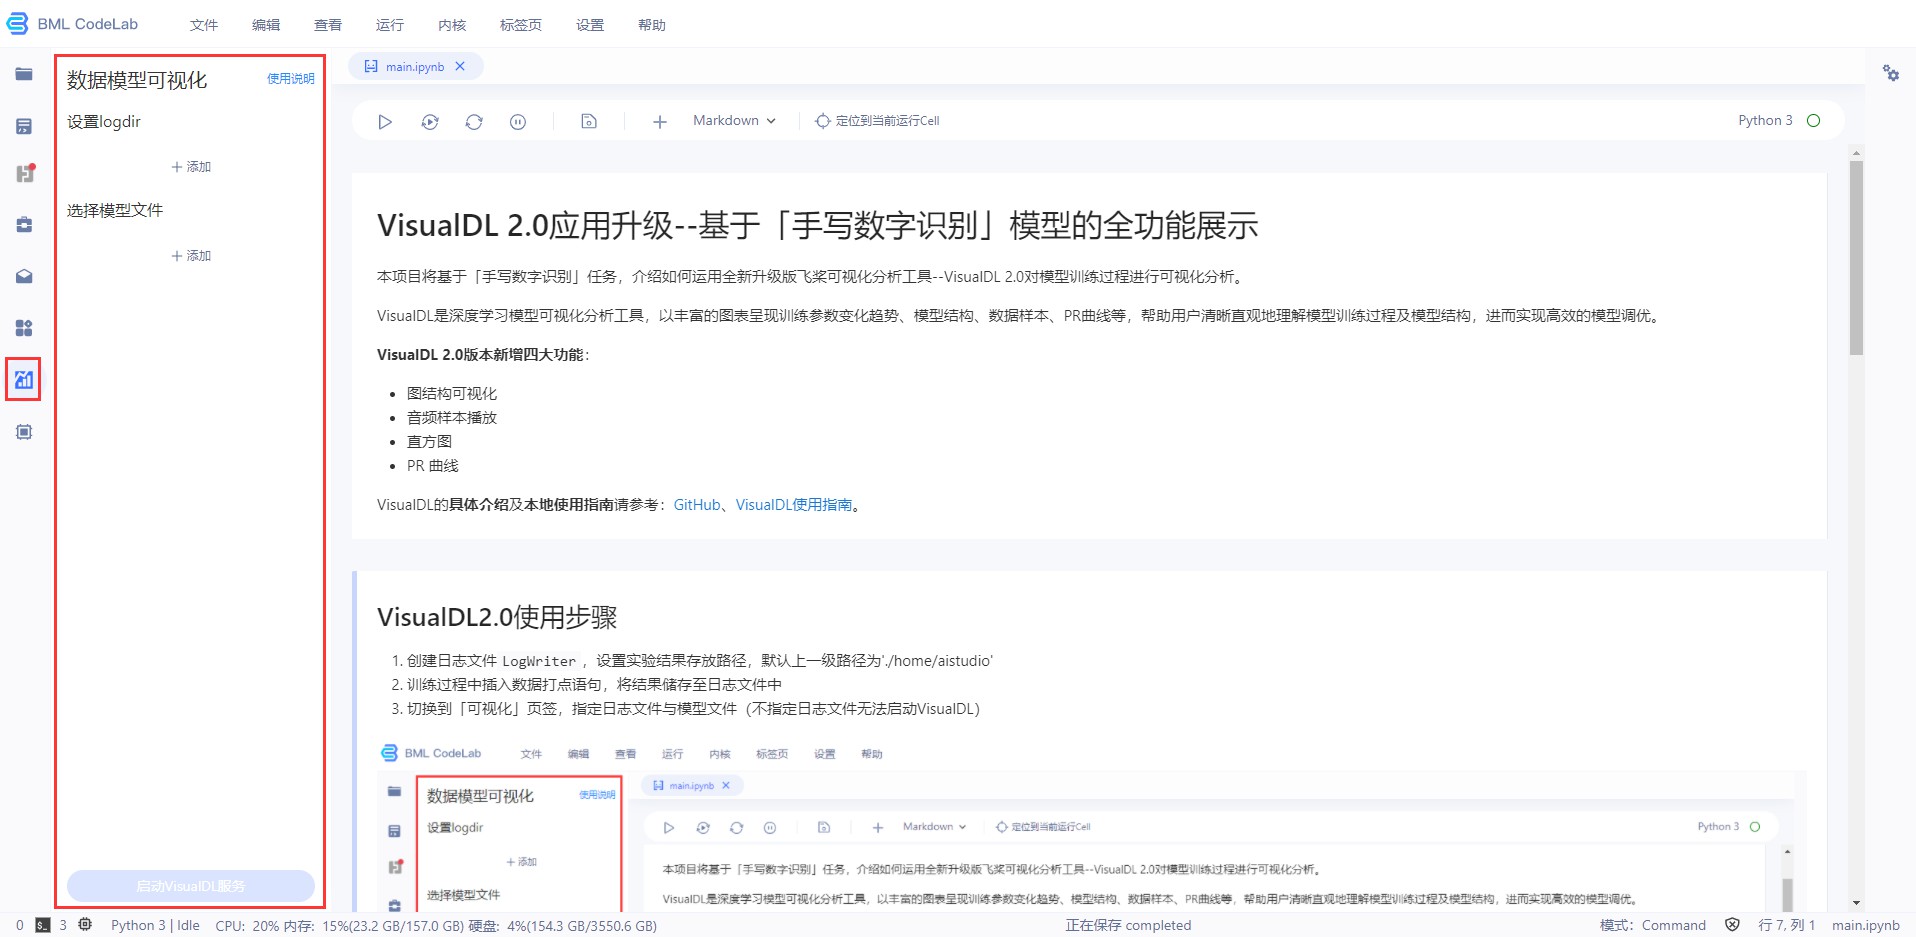
Task: Click the locate current running cell target icon
Action: (822, 121)
